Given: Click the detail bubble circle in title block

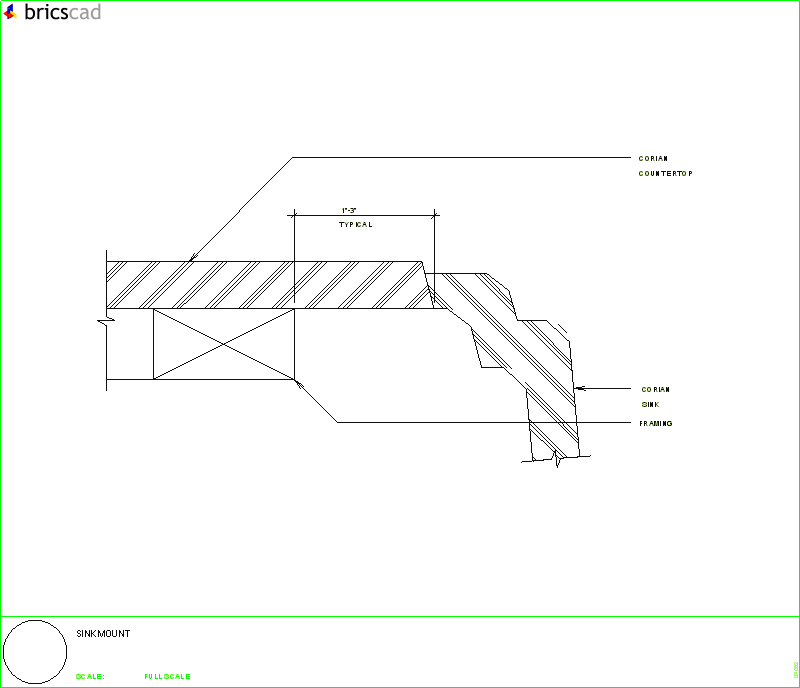Looking at the screenshot, I should click(x=35, y=652).
